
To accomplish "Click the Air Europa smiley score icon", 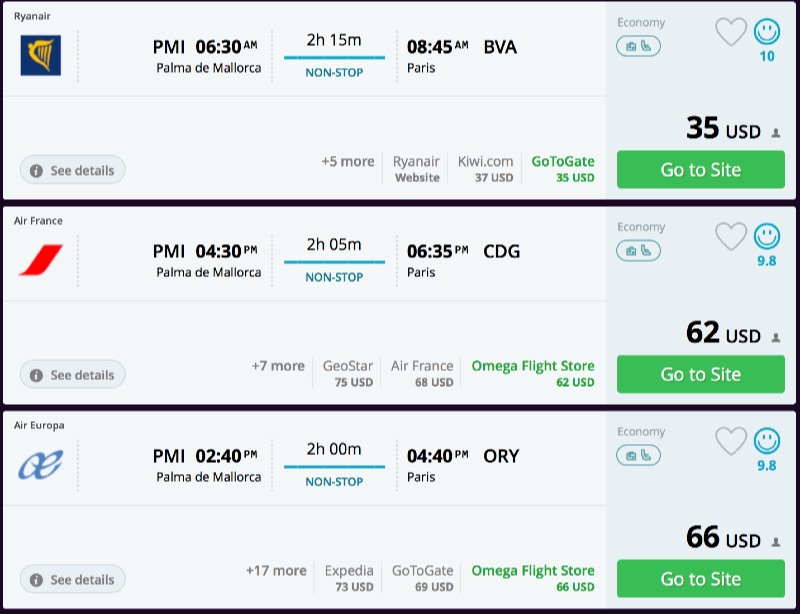I will click(767, 441).
